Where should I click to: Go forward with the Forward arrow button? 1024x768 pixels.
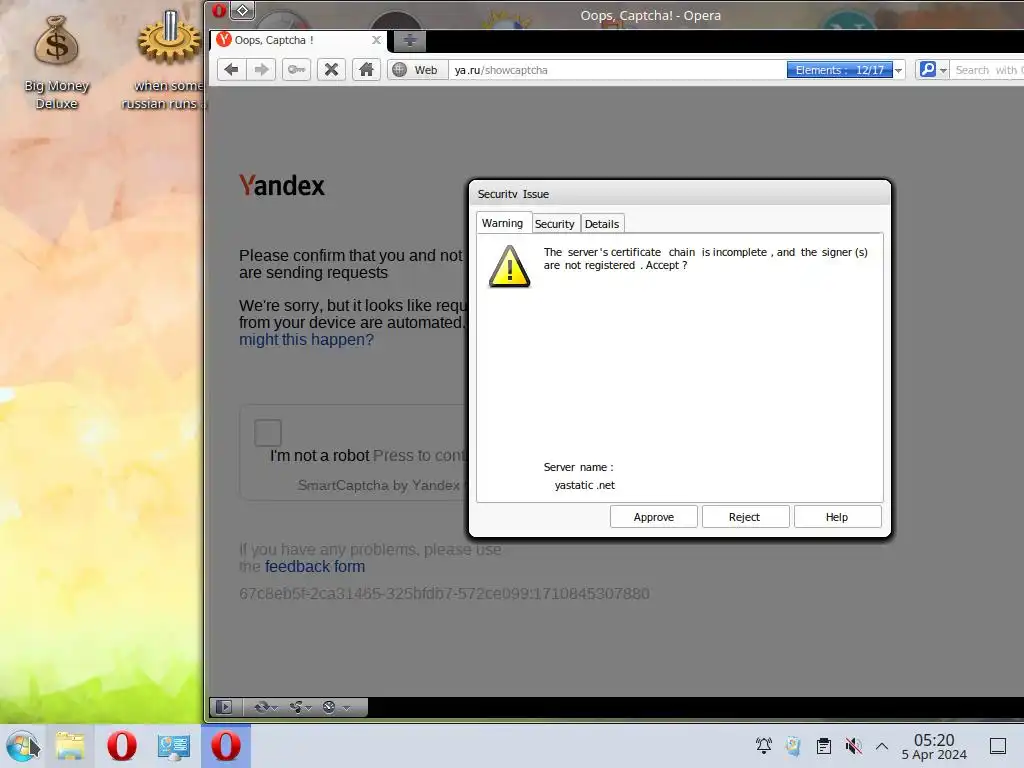coord(261,69)
